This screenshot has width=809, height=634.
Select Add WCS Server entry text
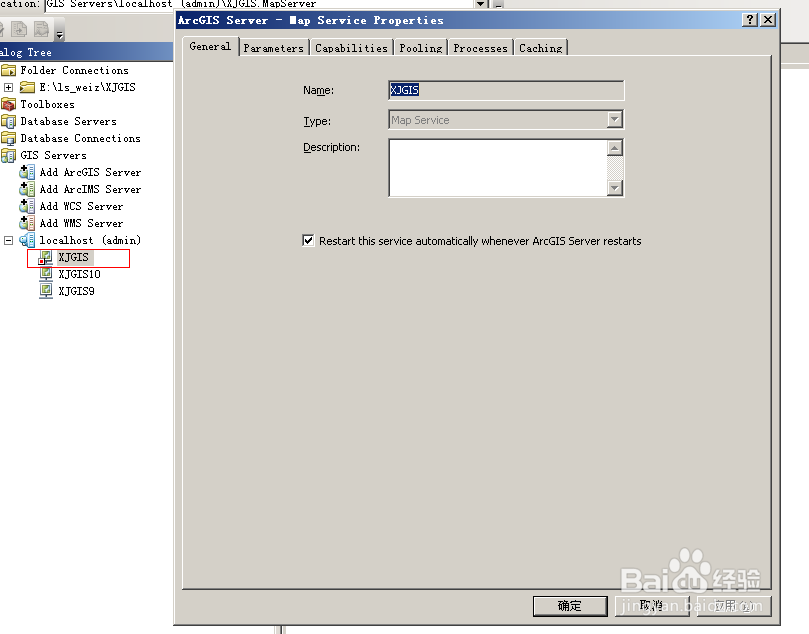(x=82, y=206)
